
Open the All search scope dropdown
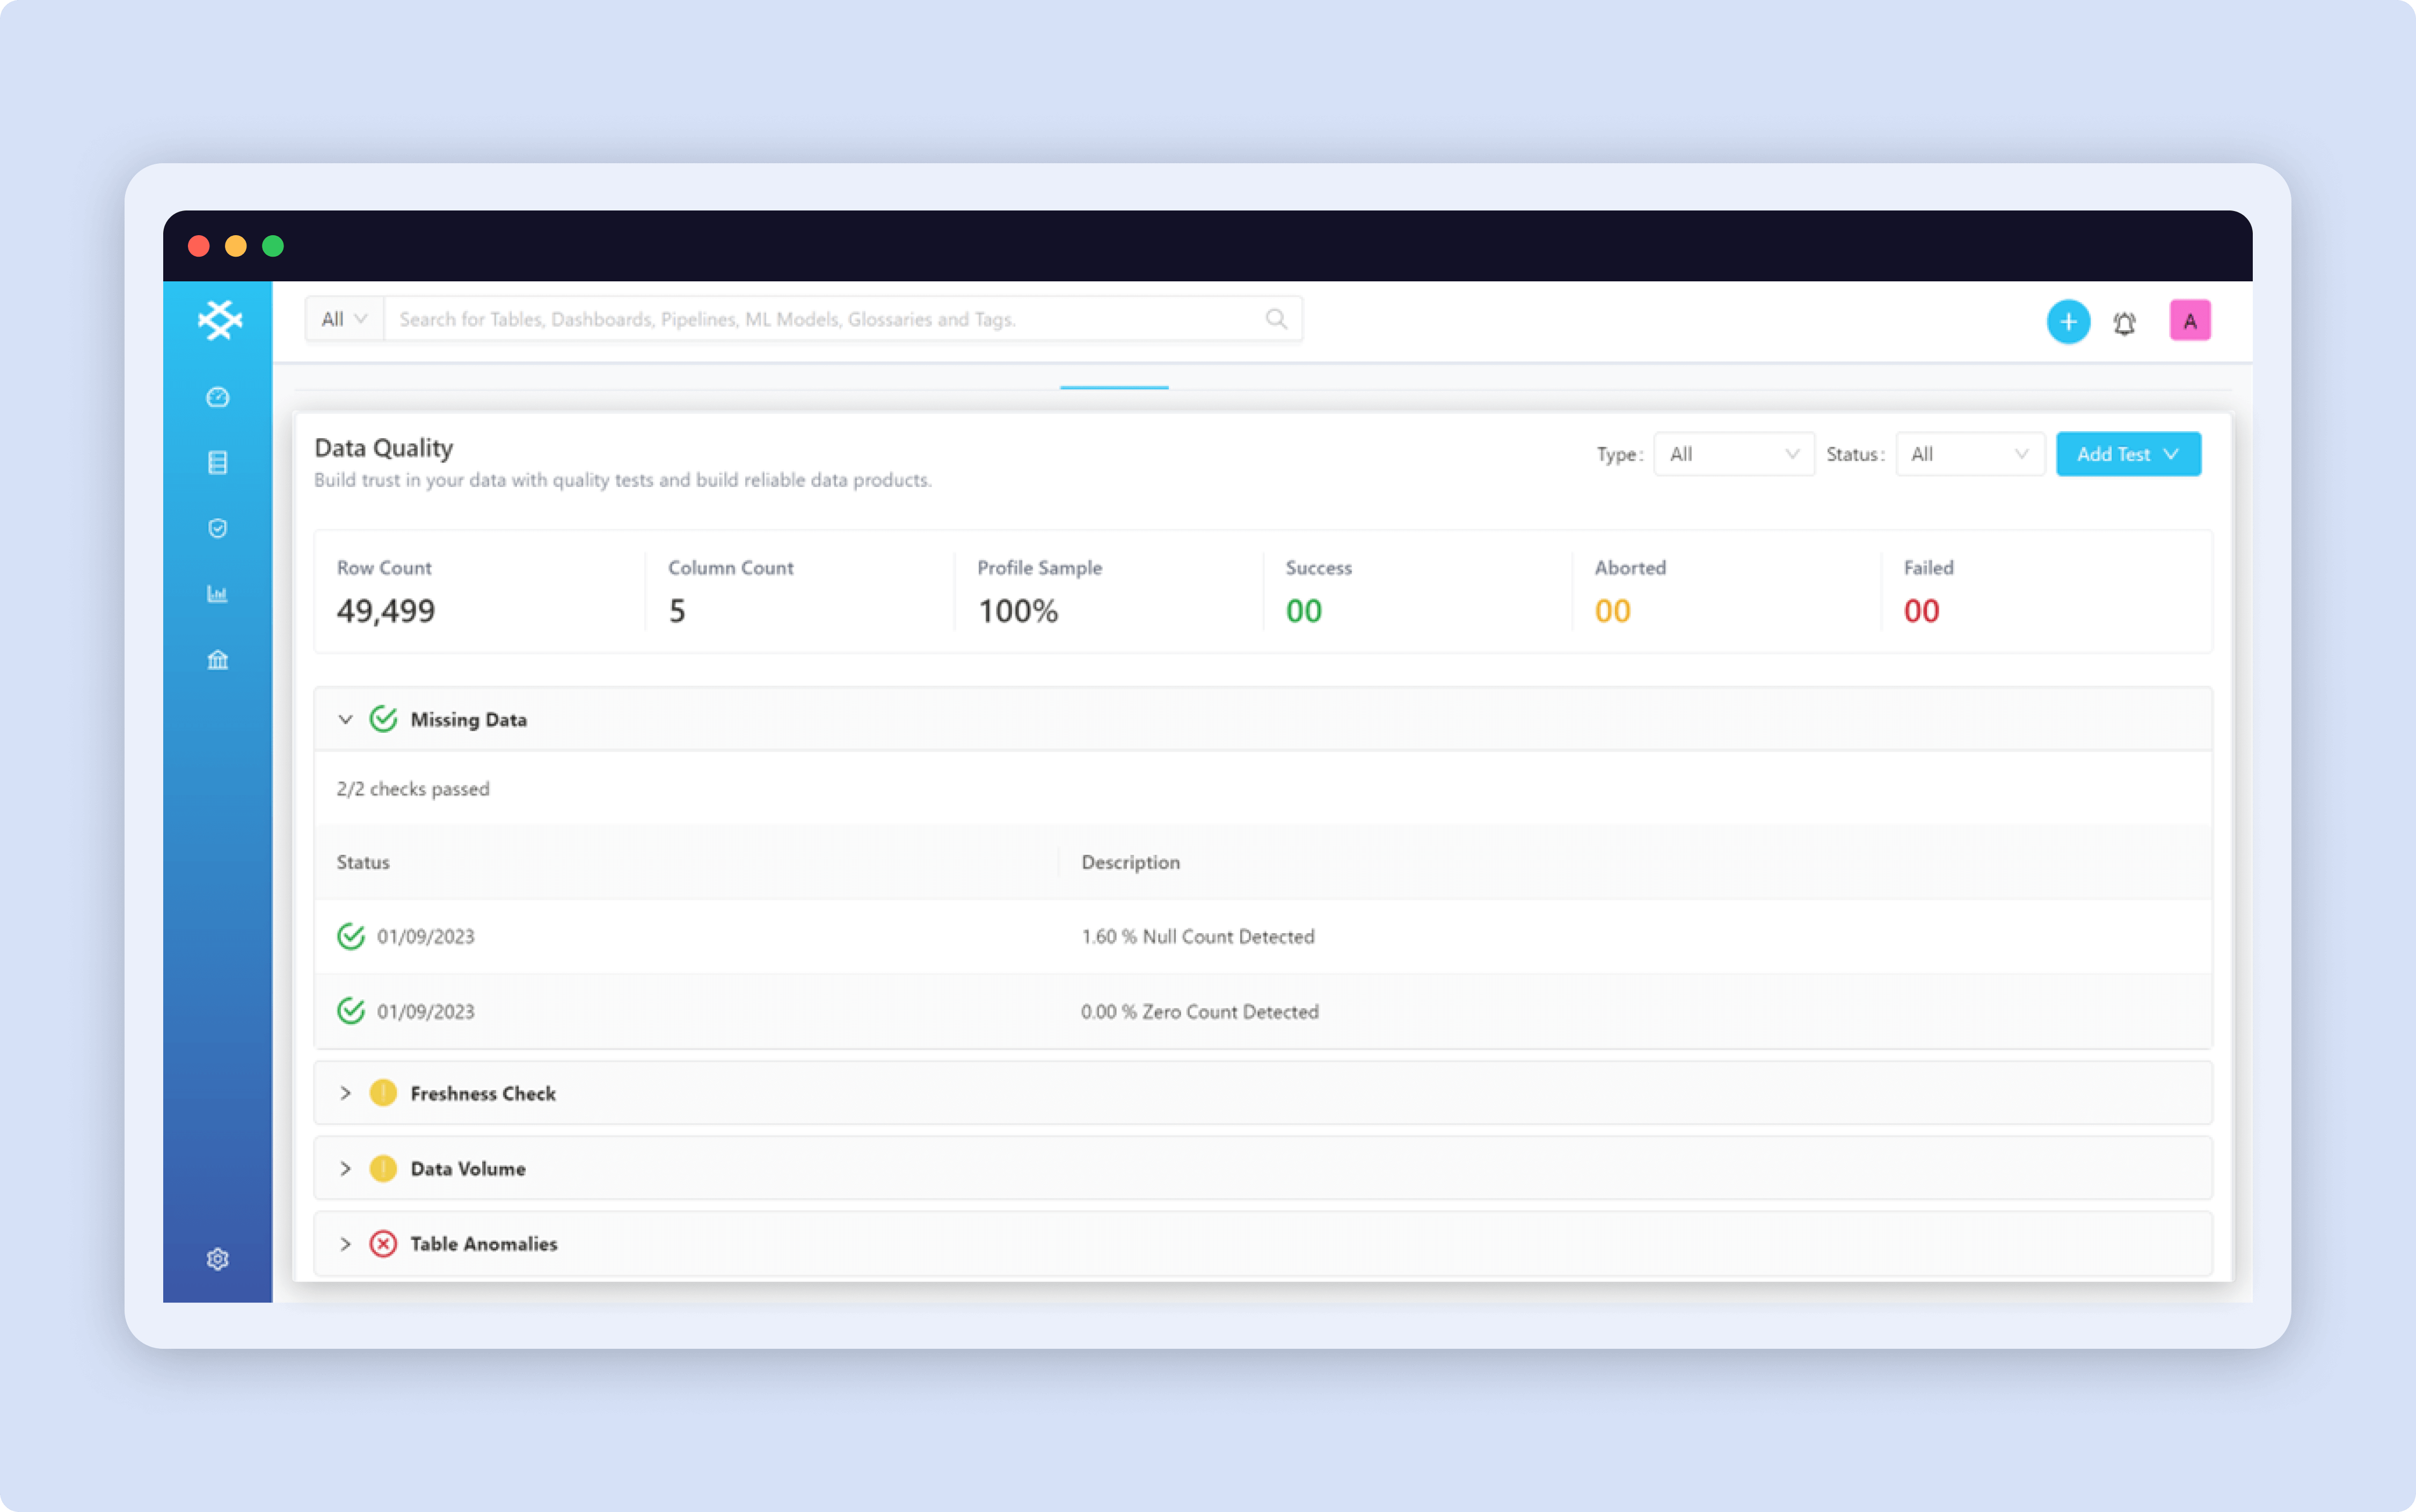point(344,319)
